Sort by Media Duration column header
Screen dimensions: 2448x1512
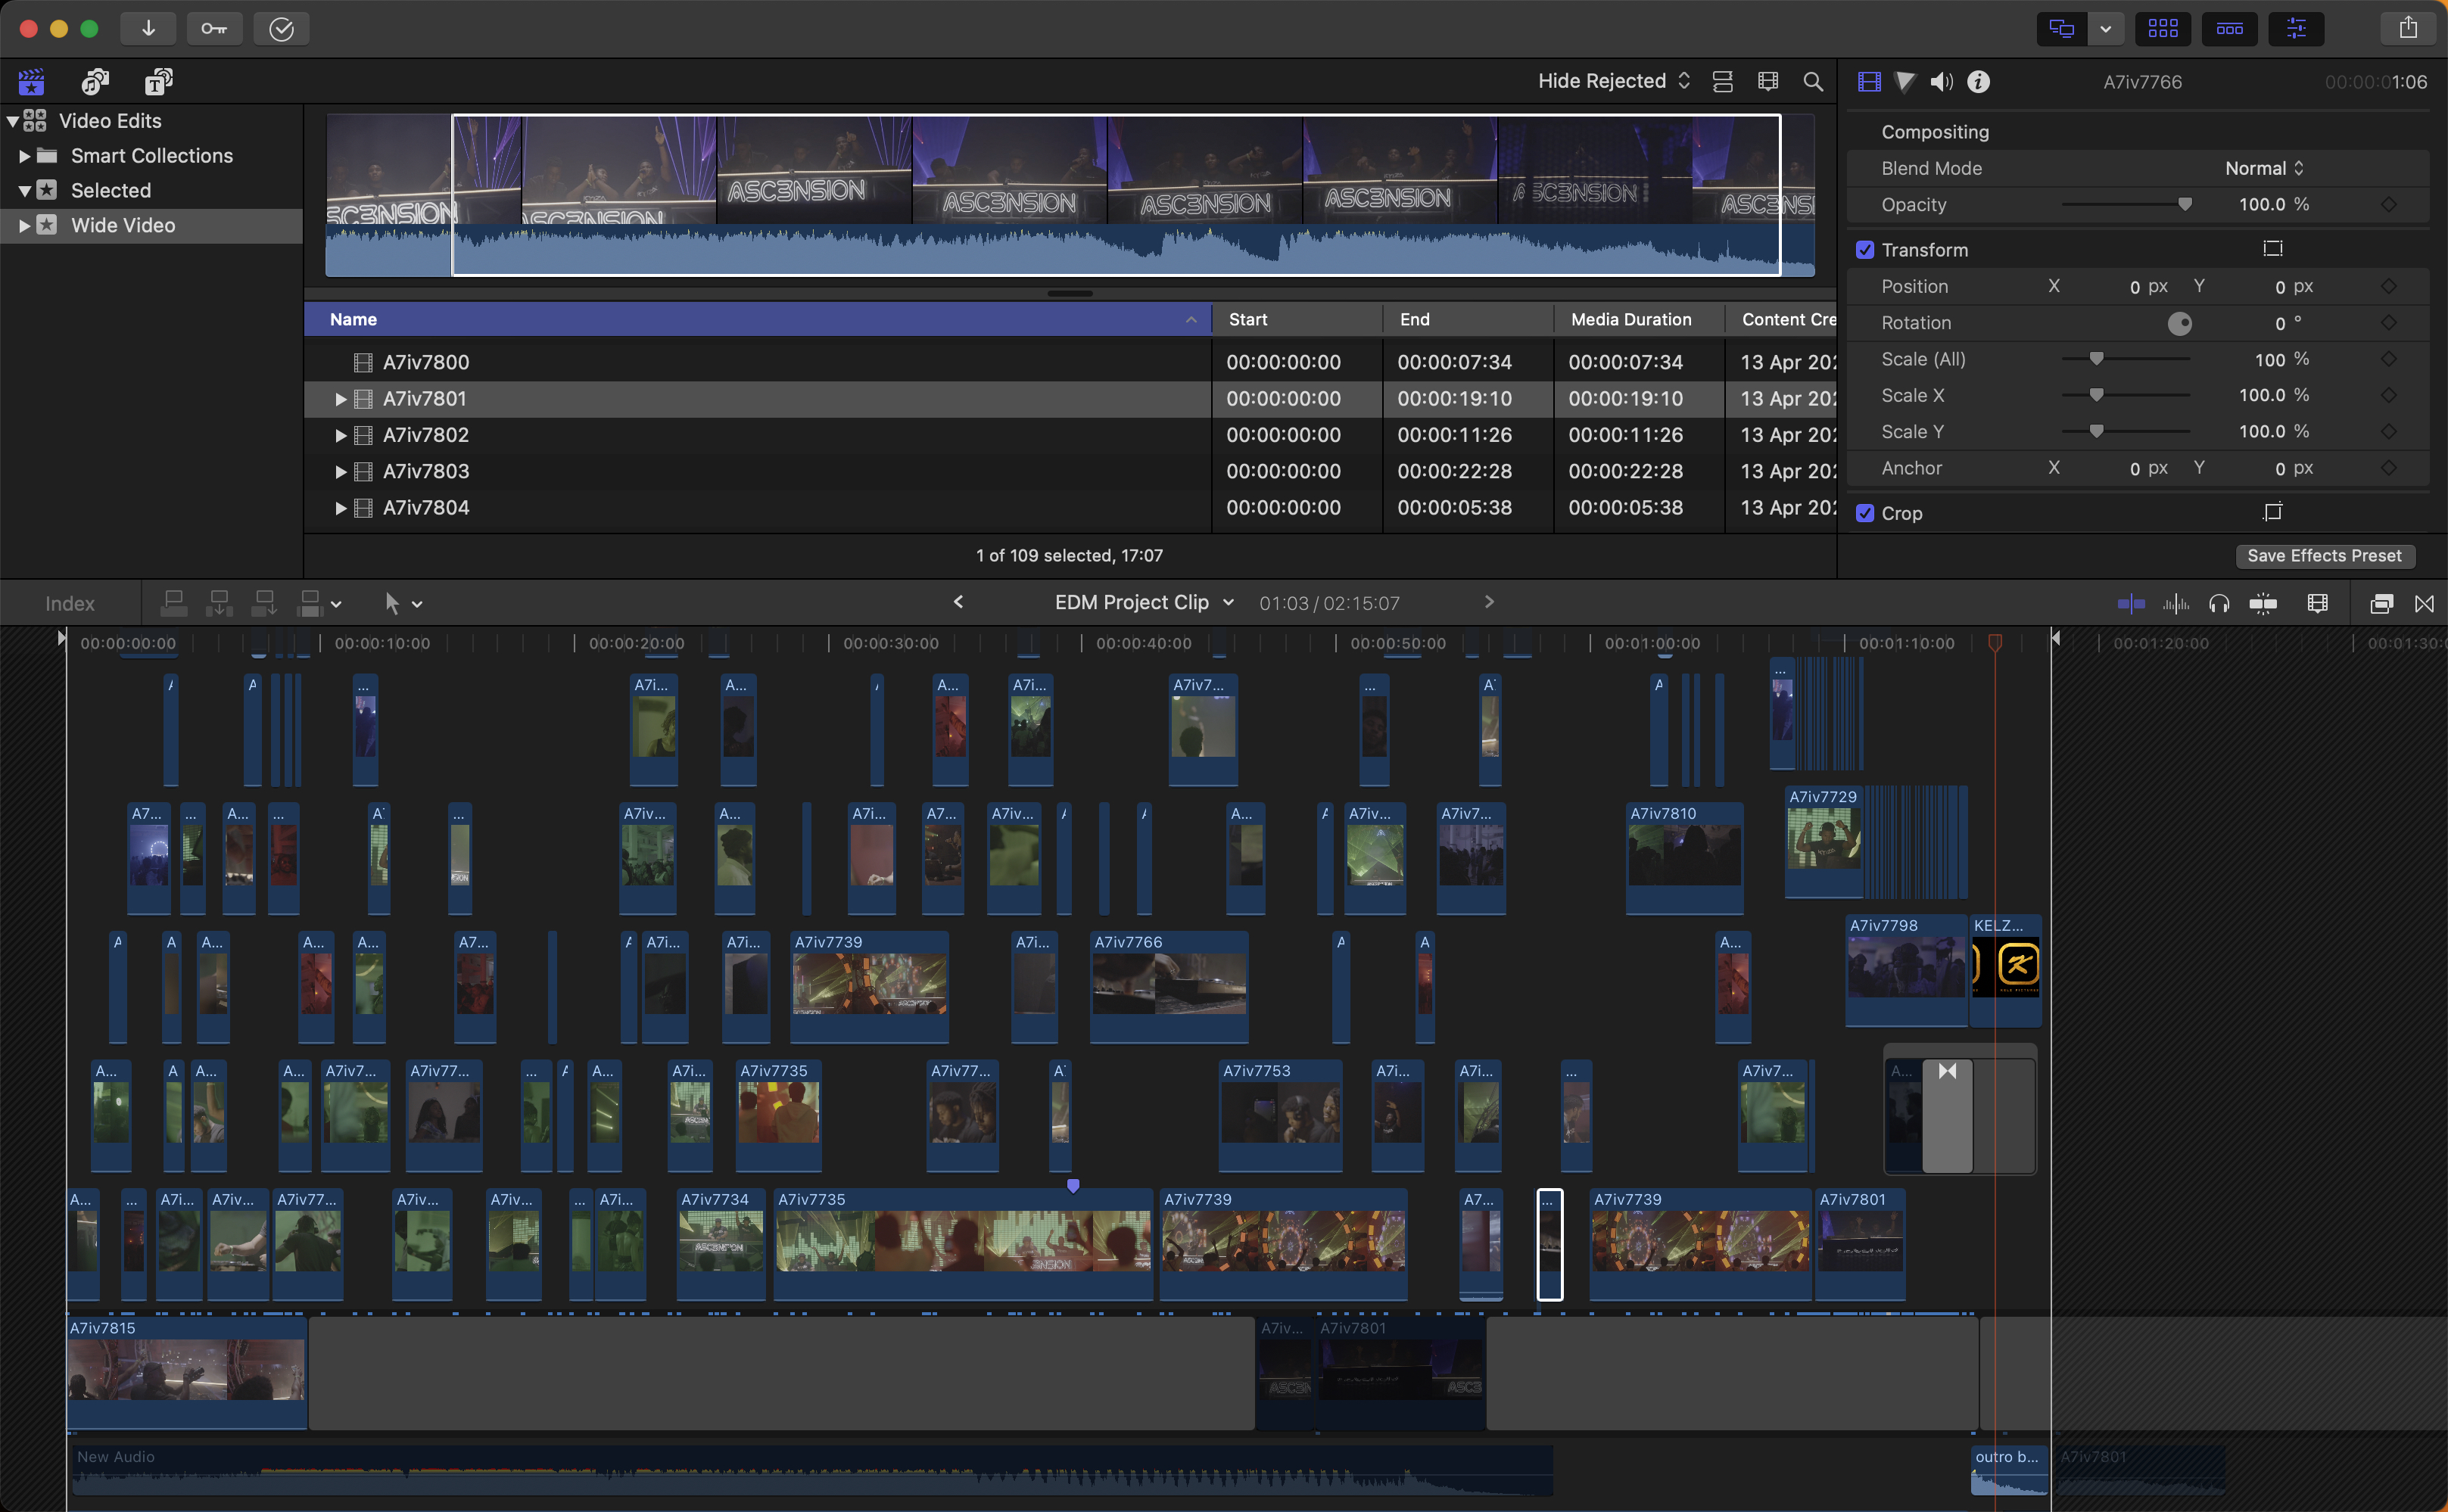click(x=1639, y=319)
